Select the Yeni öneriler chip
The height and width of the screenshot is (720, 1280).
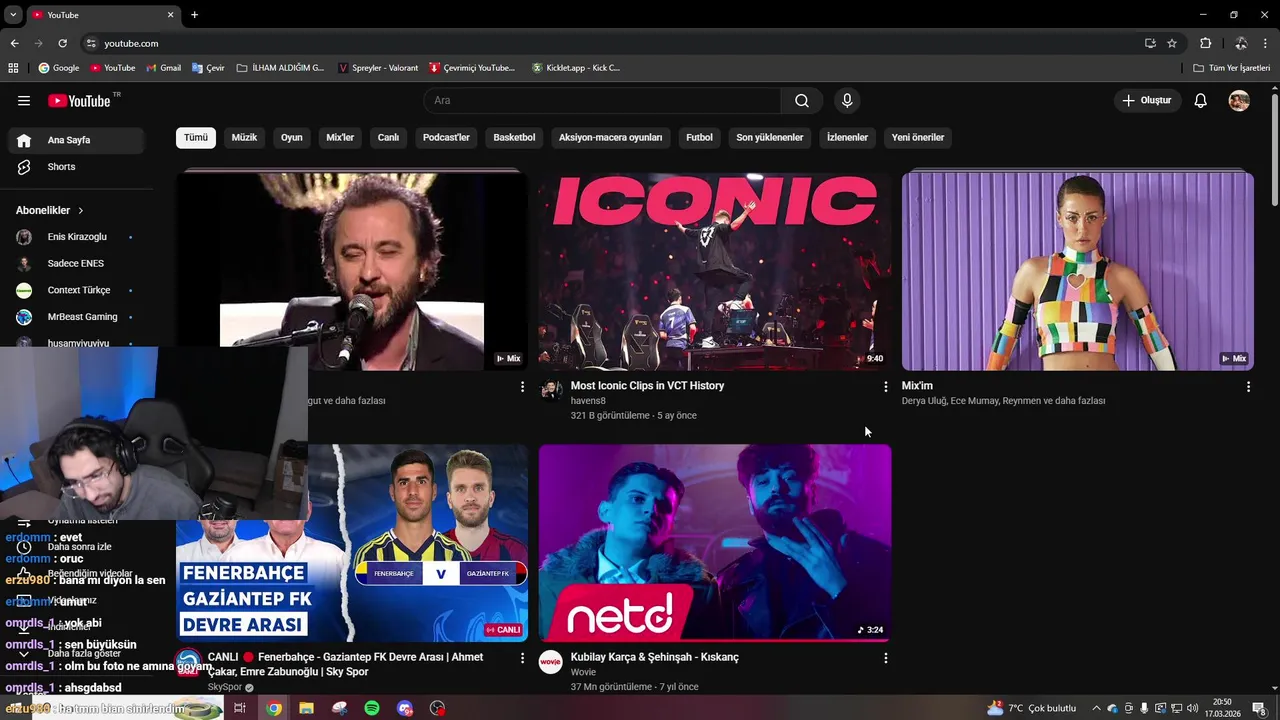click(917, 137)
